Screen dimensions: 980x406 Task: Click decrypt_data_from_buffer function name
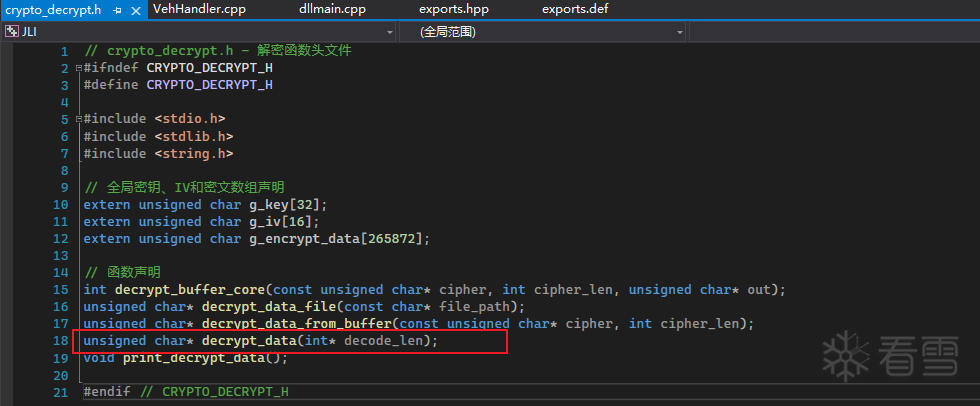[296, 324]
